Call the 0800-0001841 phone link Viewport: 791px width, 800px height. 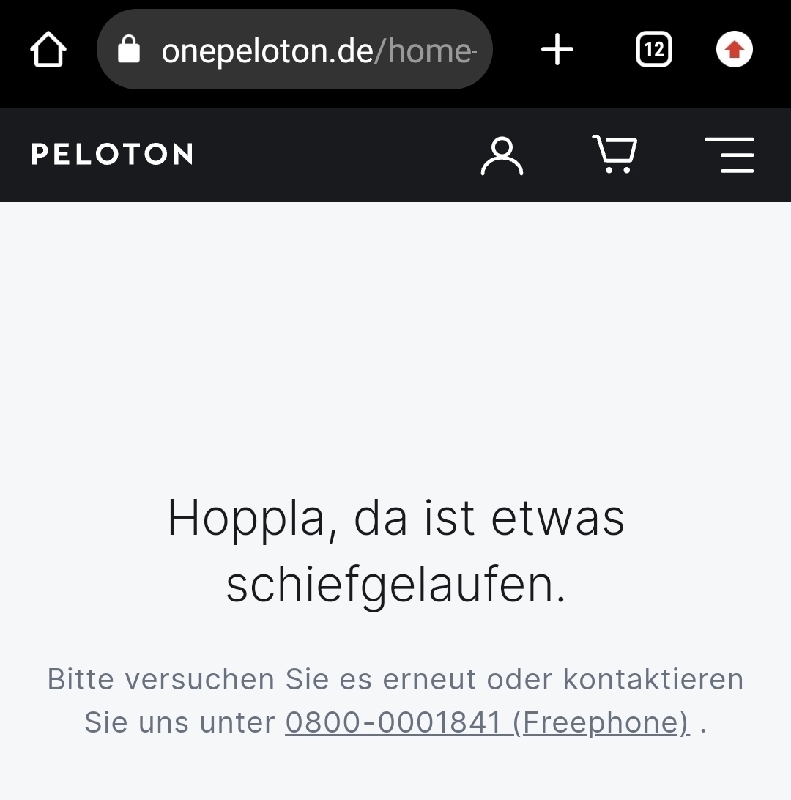click(x=393, y=722)
